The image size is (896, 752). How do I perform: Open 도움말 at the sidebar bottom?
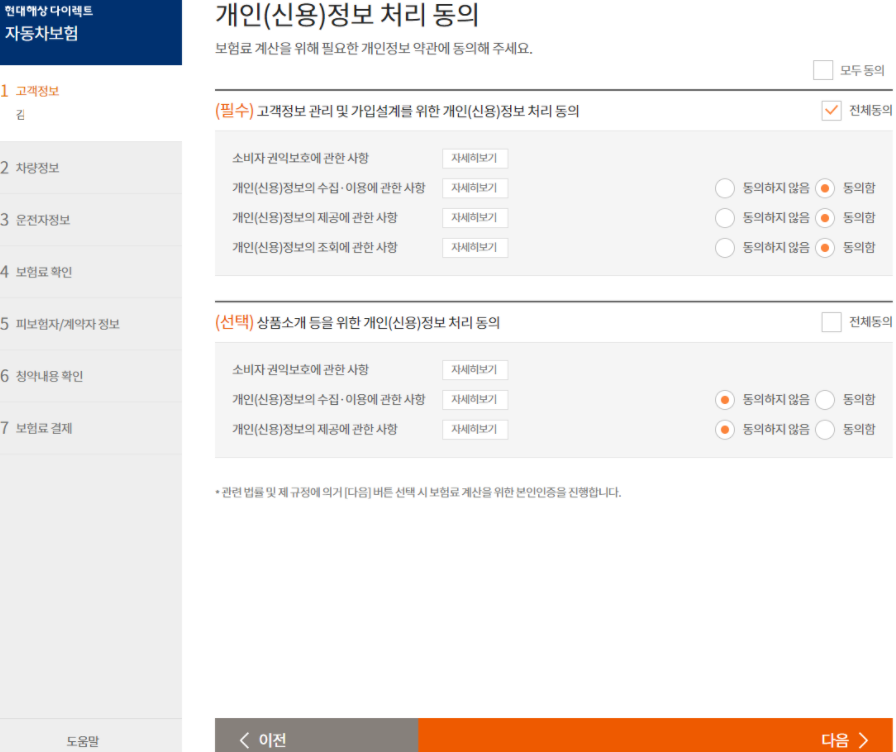[83, 741]
